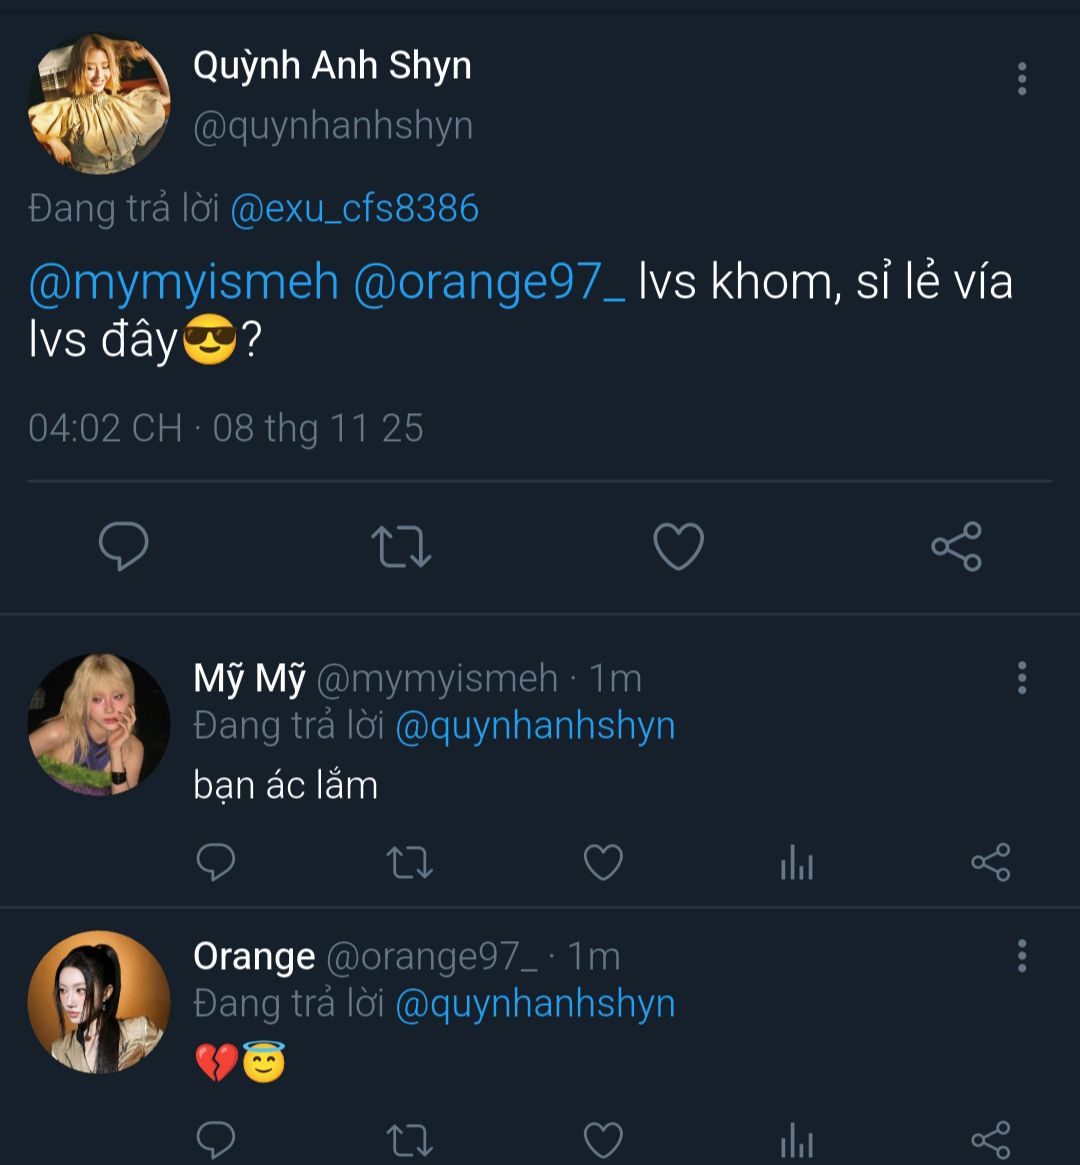Open the @exu_cfs8386 profile link
Image resolution: width=1080 pixels, height=1165 pixels.
point(354,209)
